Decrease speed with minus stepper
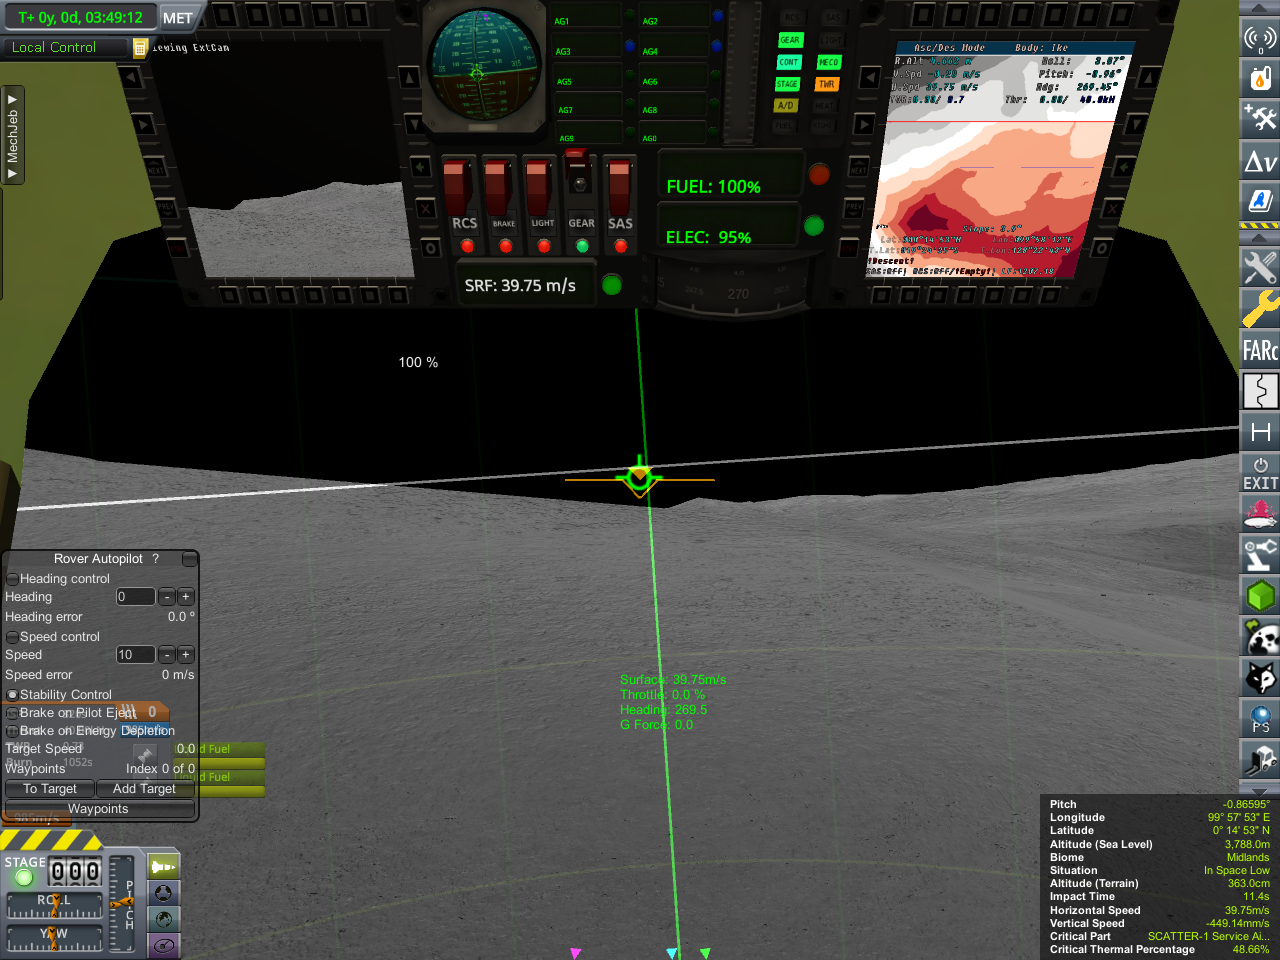This screenshot has width=1280, height=960. 167,655
